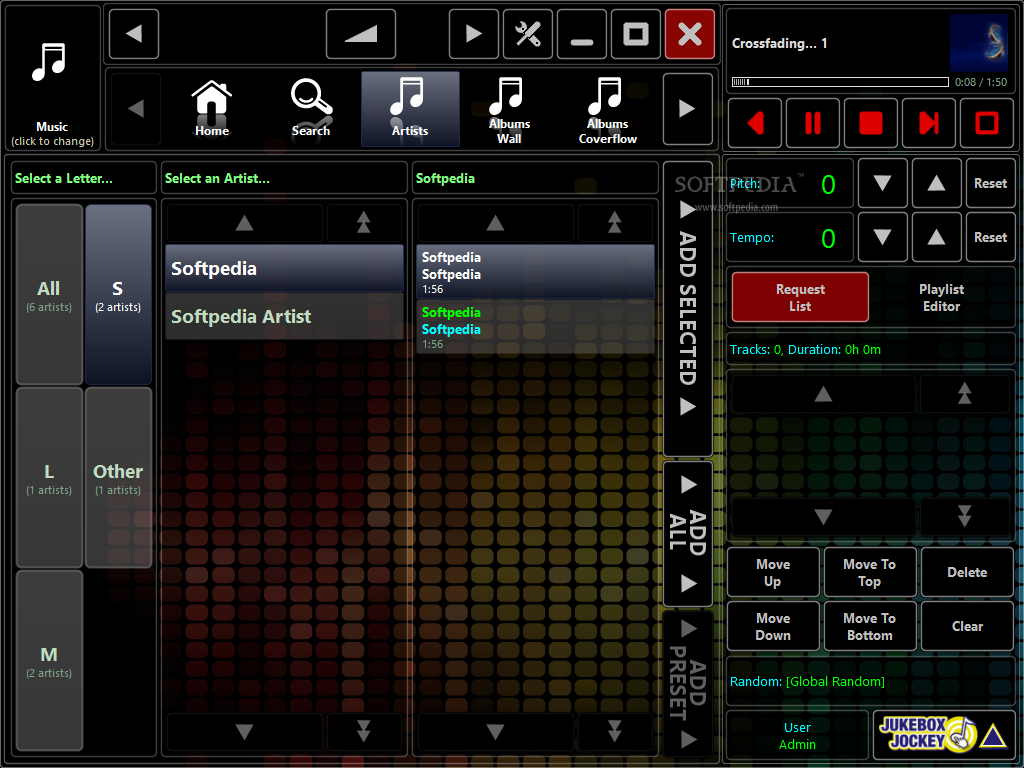Increase the Pitch value
This screenshot has height=768, width=1024.
coord(936,184)
